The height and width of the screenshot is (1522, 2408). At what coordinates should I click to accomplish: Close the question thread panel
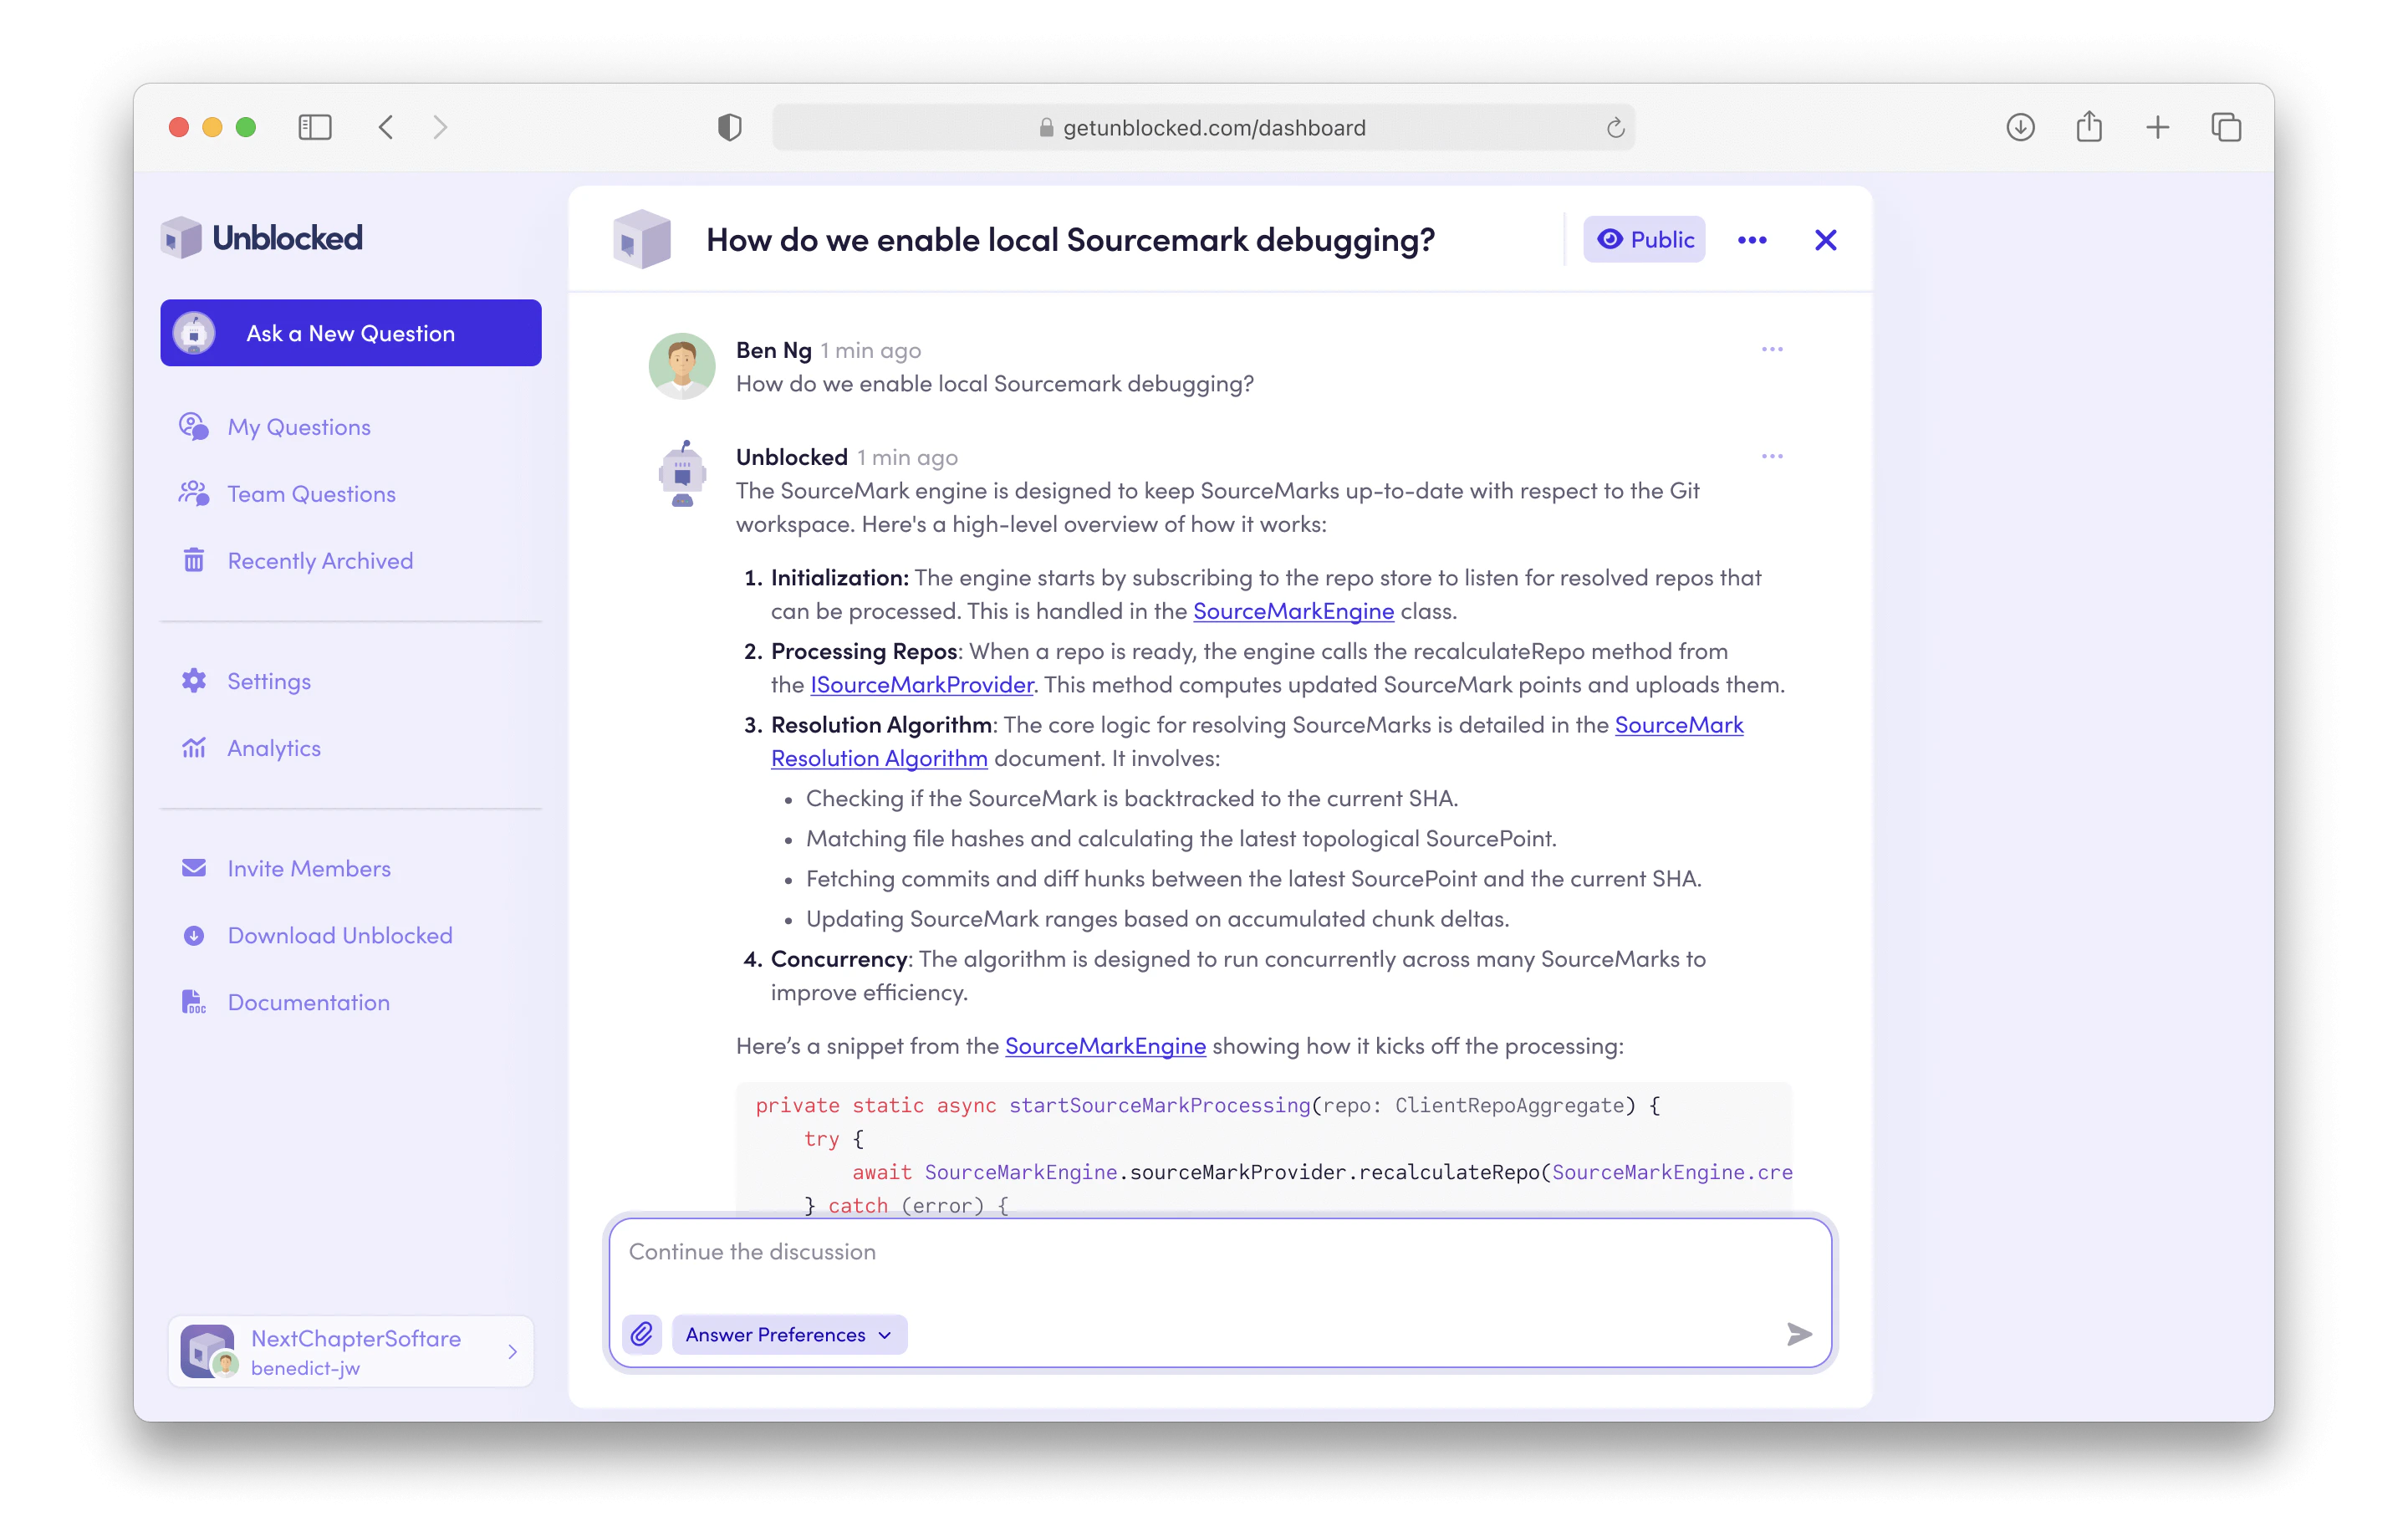coord(1826,240)
